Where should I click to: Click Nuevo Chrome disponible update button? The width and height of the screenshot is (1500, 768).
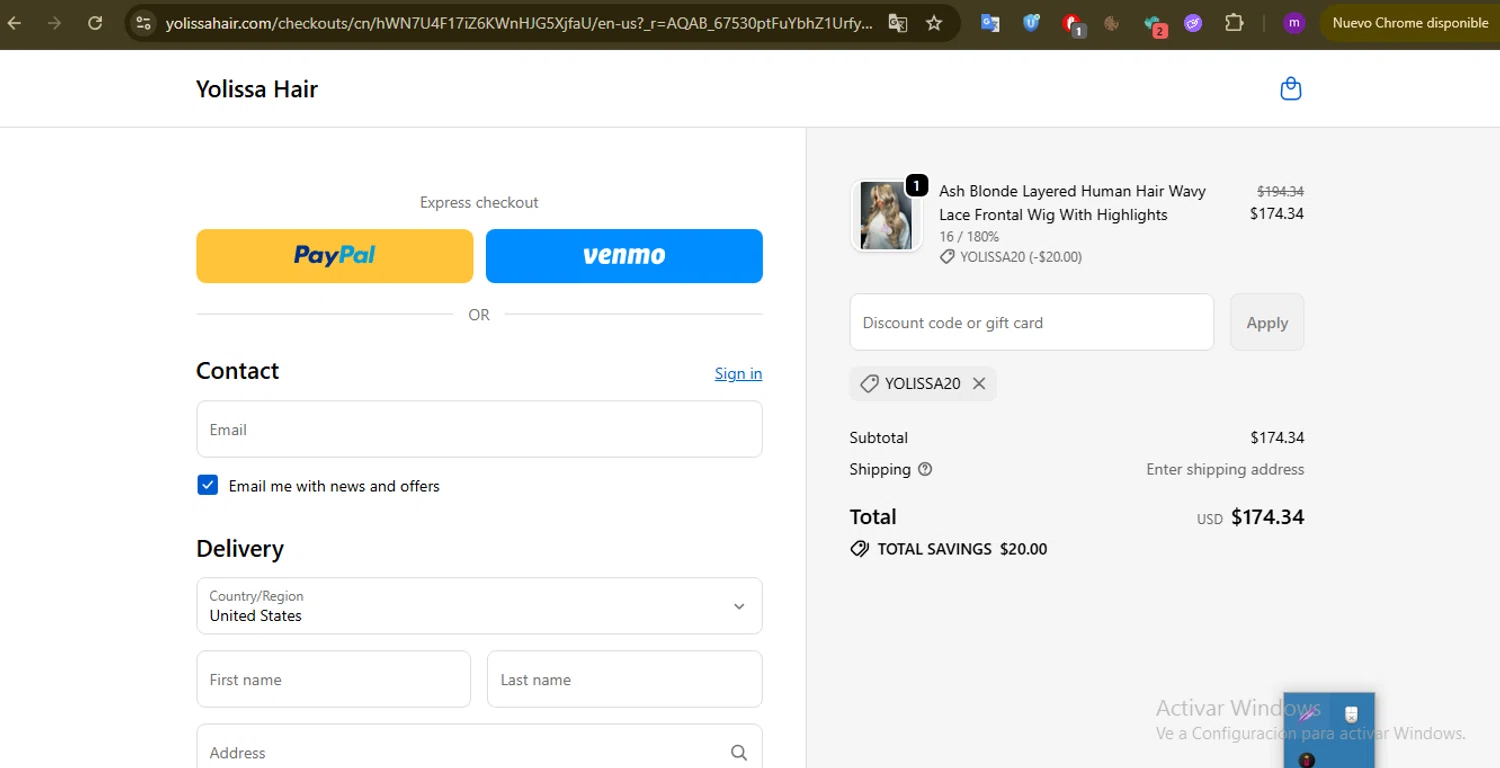coord(1410,22)
